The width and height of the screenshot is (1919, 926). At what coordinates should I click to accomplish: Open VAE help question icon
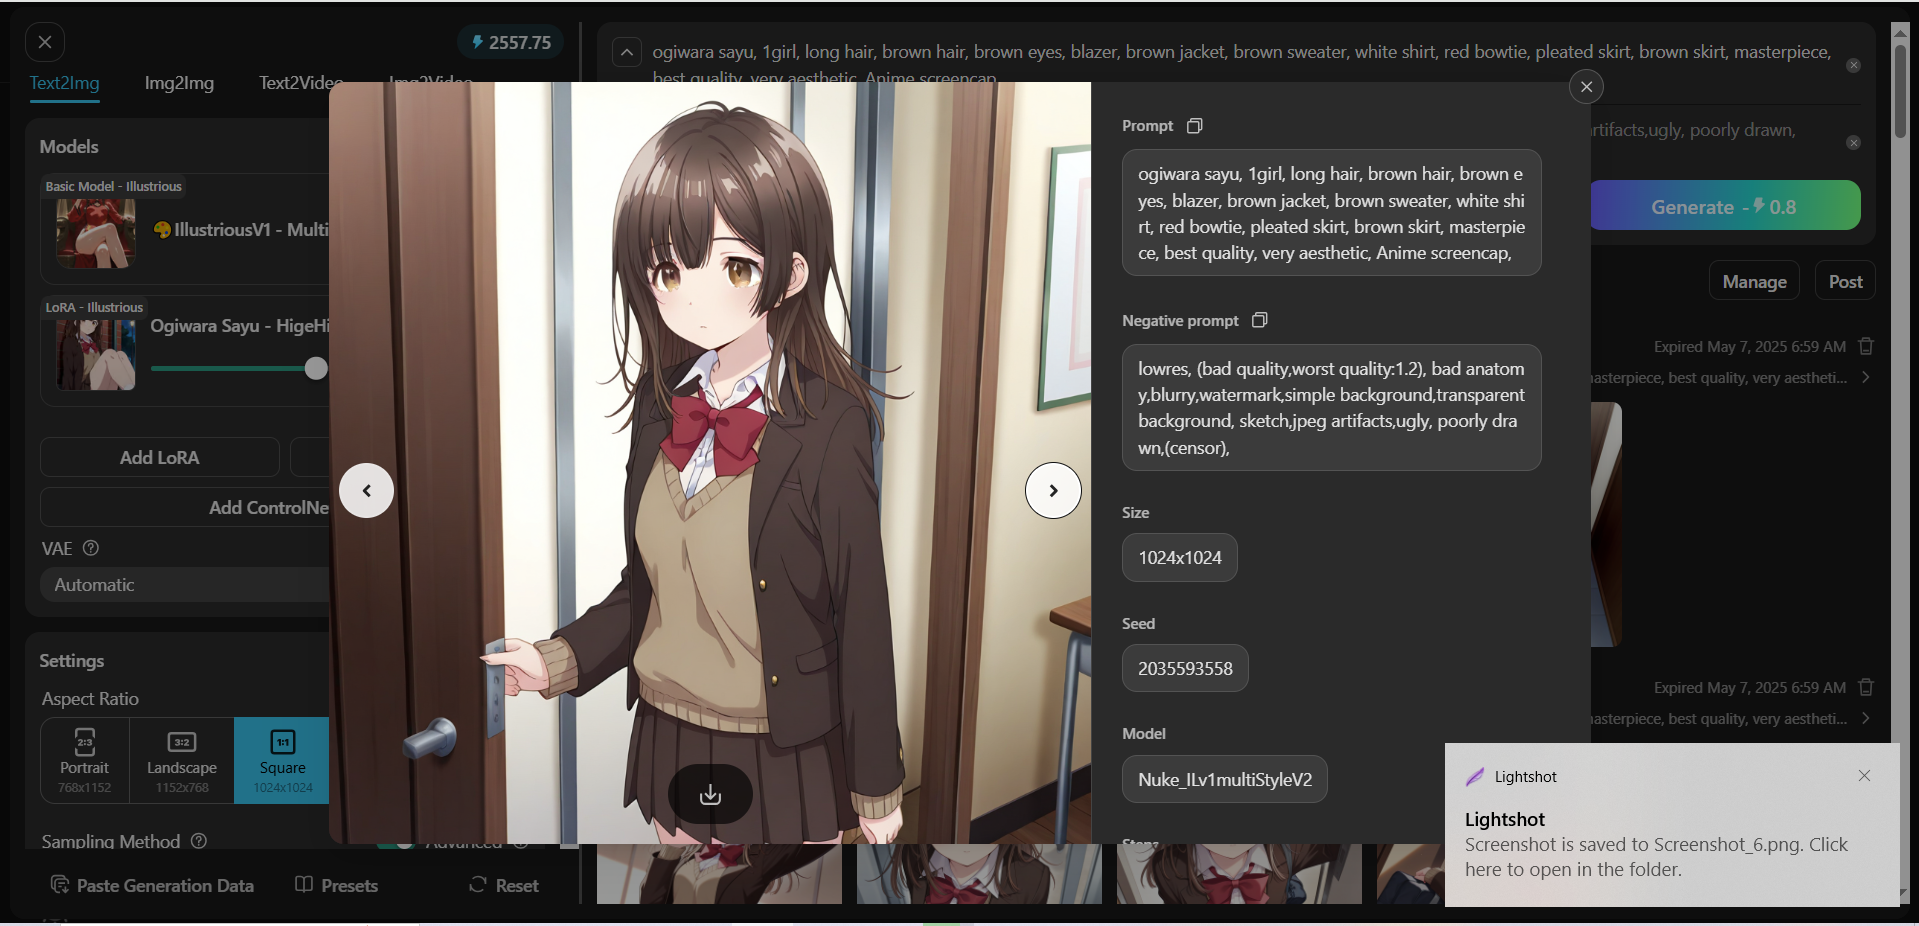point(91,548)
